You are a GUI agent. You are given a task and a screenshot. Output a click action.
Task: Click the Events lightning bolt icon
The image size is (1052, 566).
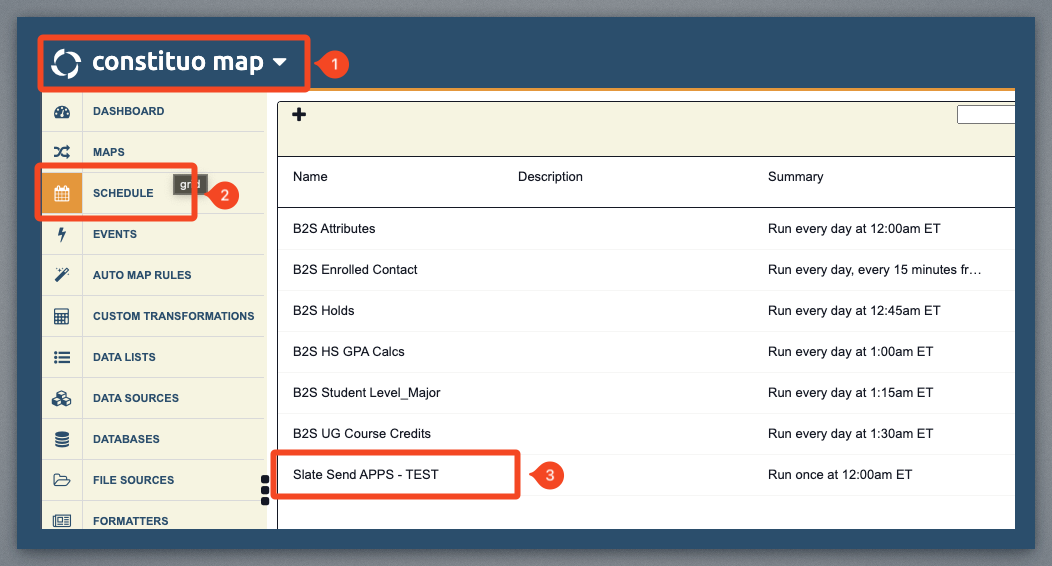tap(62, 235)
